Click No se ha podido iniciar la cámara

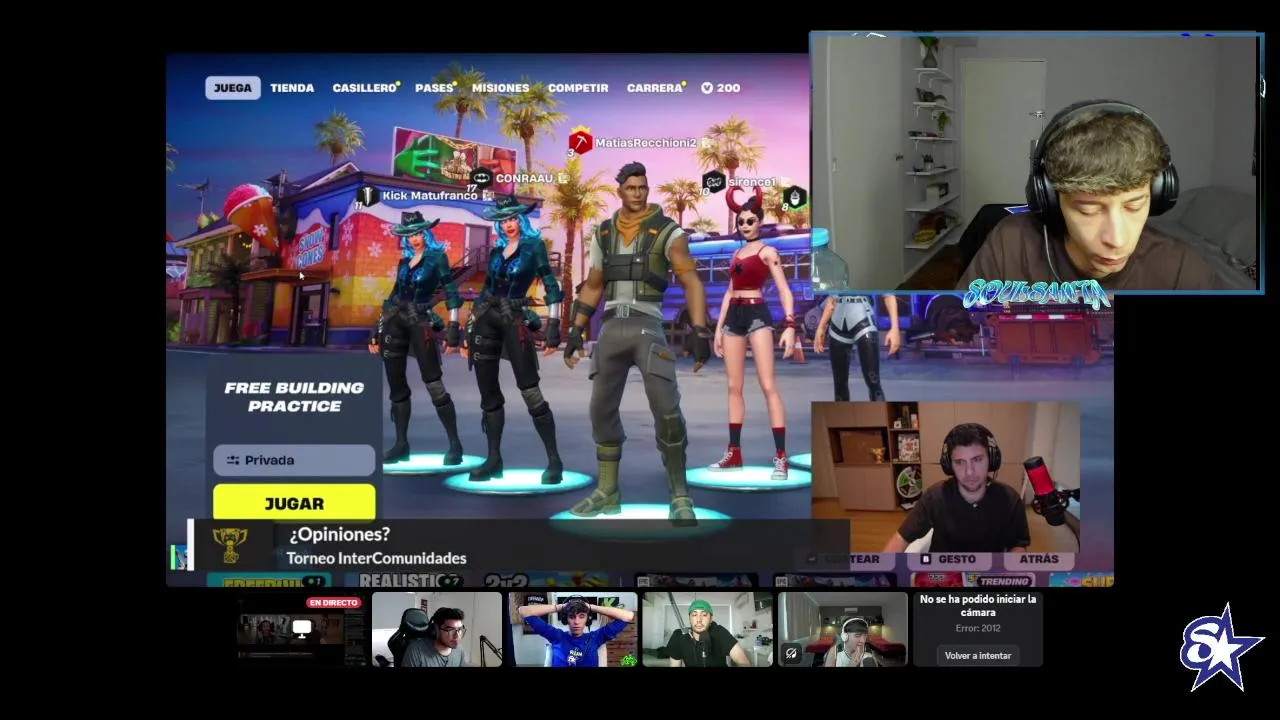coord(978,605)
